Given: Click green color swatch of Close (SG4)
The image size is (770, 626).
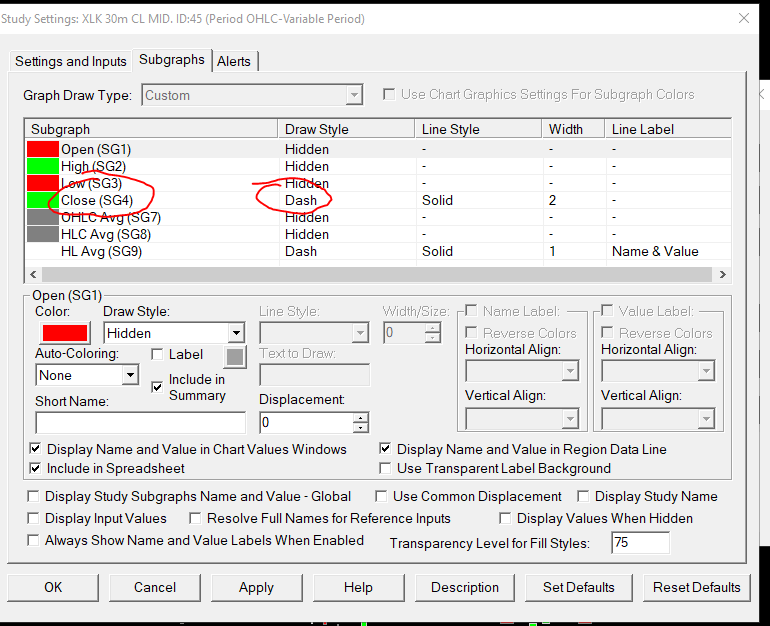Looking at the screenshot, I should tap(43, 200).
